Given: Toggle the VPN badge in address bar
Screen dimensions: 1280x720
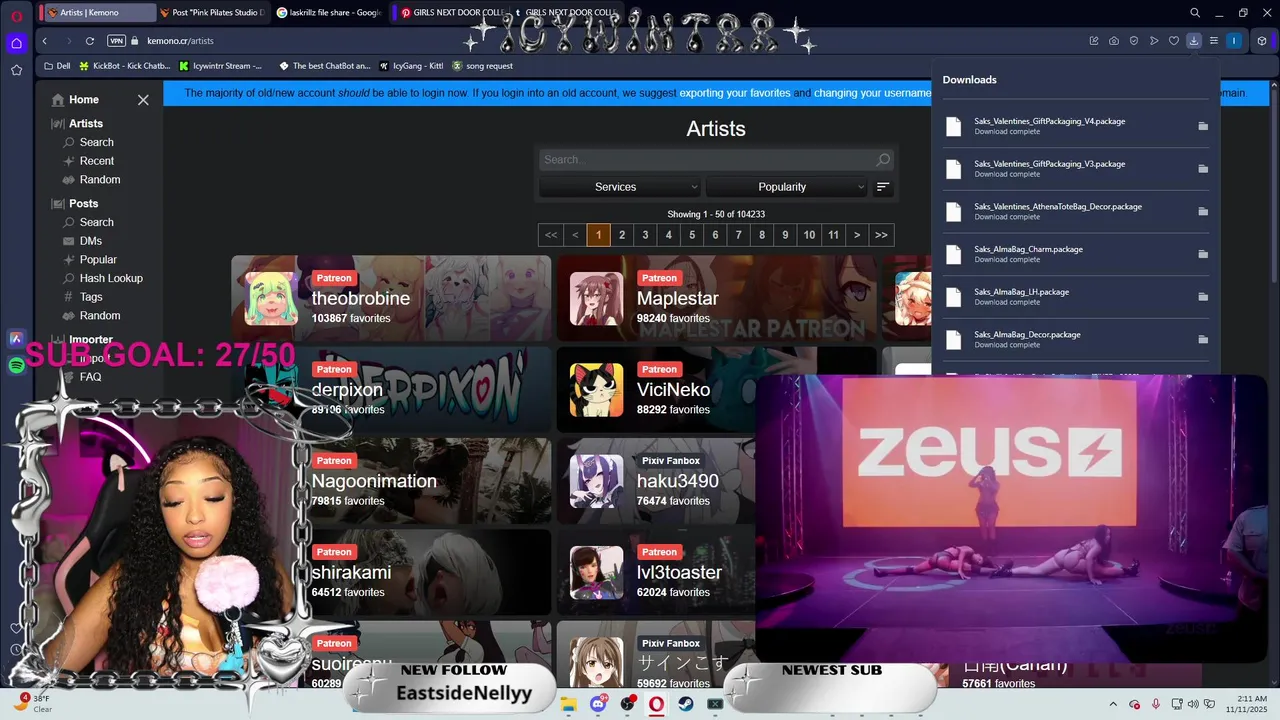Looking at the screenshot, I should coord(116,41).
